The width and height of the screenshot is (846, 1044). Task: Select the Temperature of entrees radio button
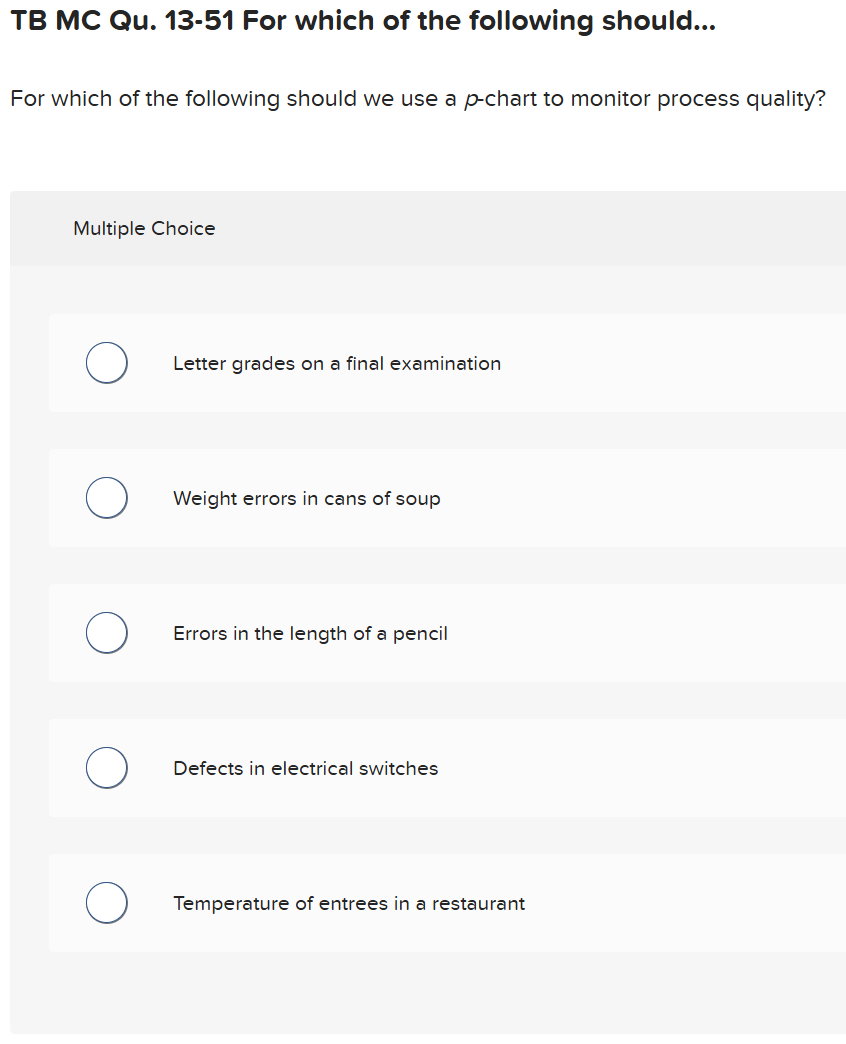(106, 903)
